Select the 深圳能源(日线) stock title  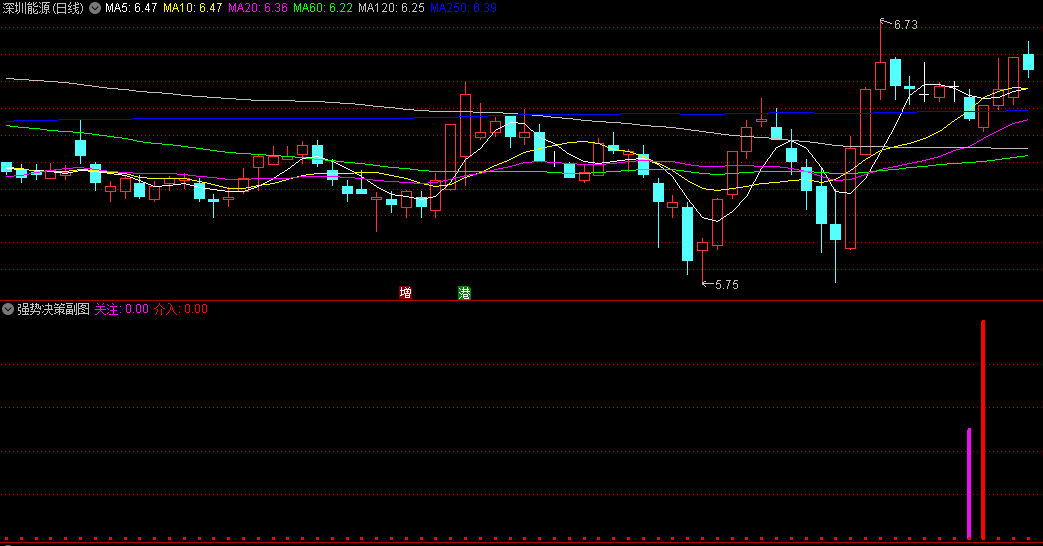pyautogui.click(x=43, y=8)
